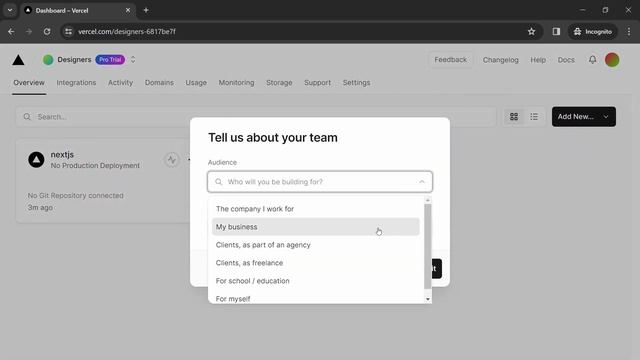Click the dropdown scrollbar up arrow
This screenshot has width=640, height=360.
pyautogui.click(x=427, y=200)
